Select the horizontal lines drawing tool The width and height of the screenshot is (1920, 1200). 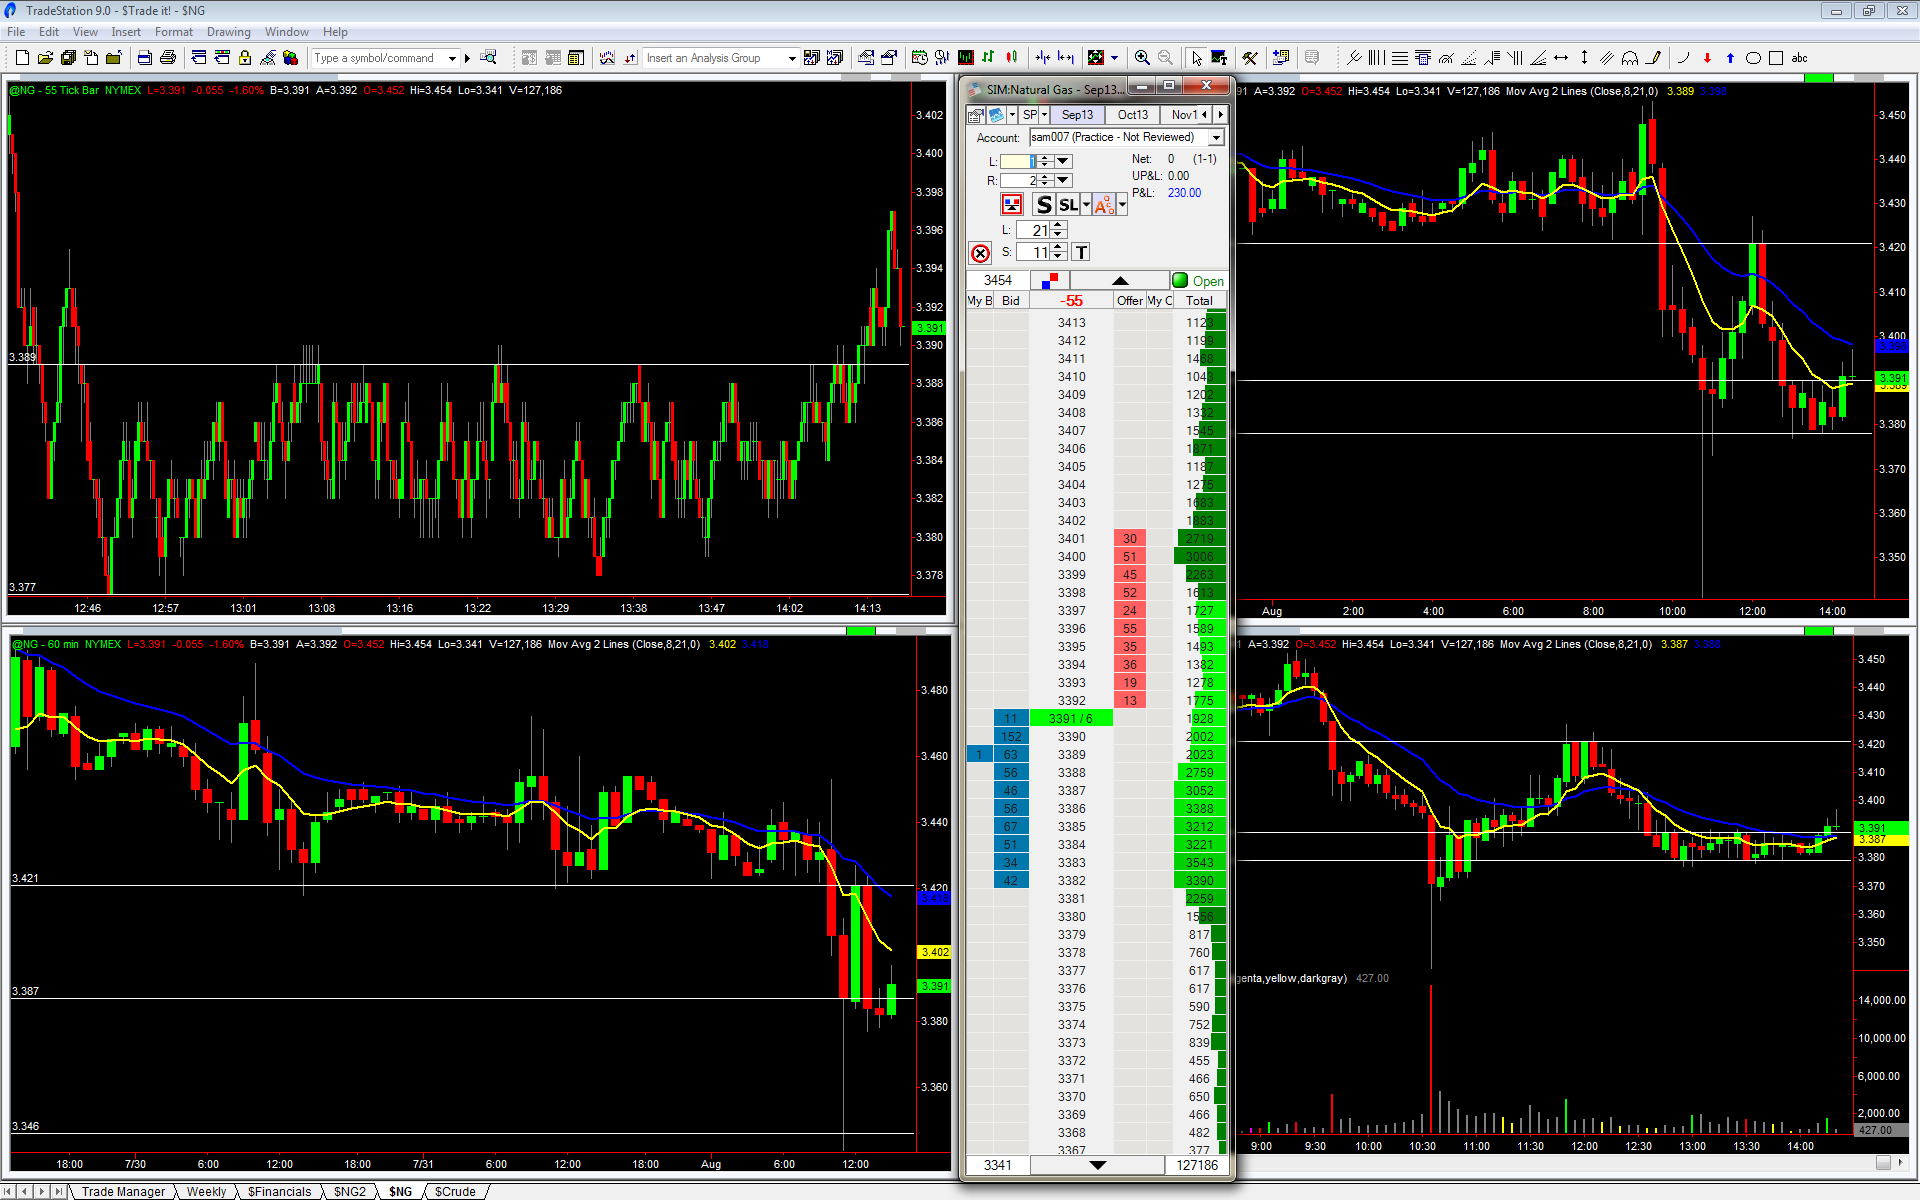(x=1400, y=58)
